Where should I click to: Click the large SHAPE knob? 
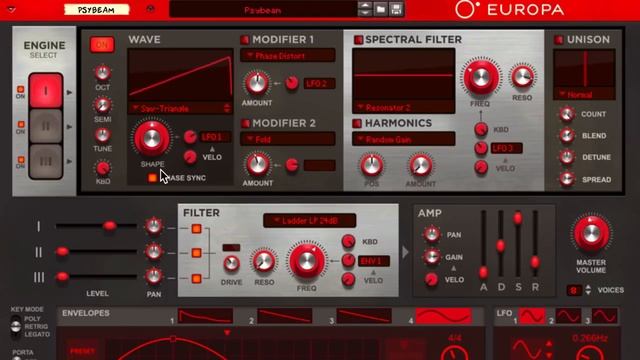(152, 138)
